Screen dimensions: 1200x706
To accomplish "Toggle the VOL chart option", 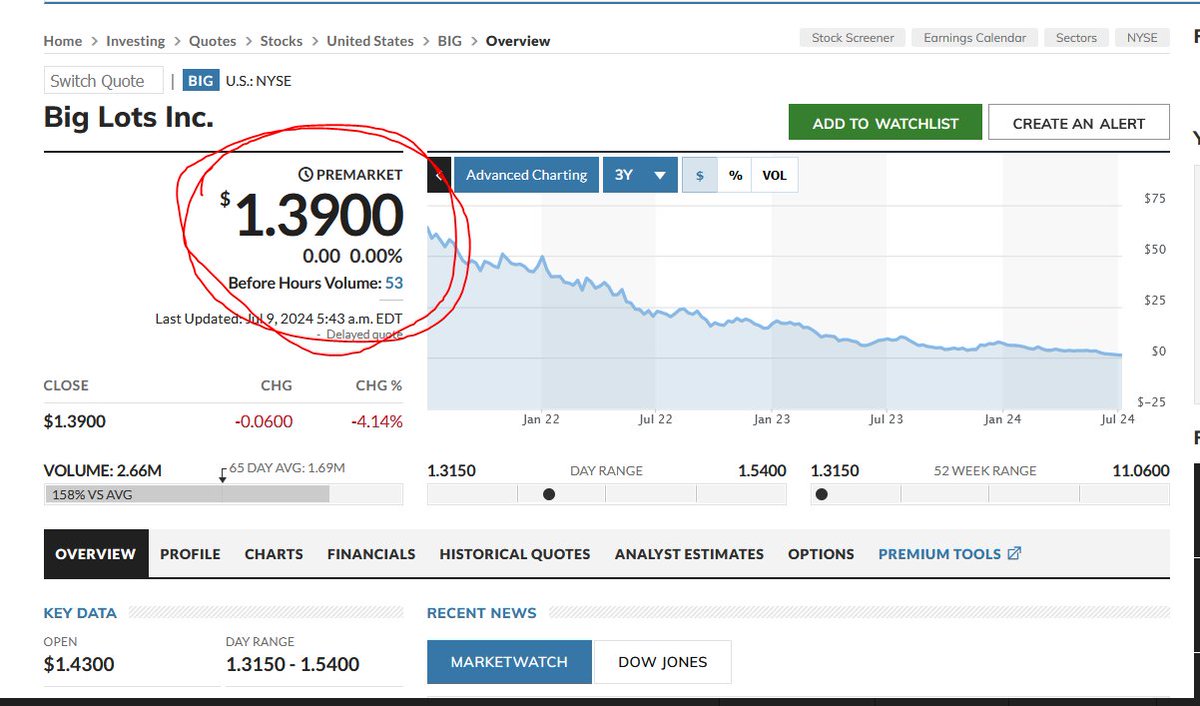I will coord(775,175).
